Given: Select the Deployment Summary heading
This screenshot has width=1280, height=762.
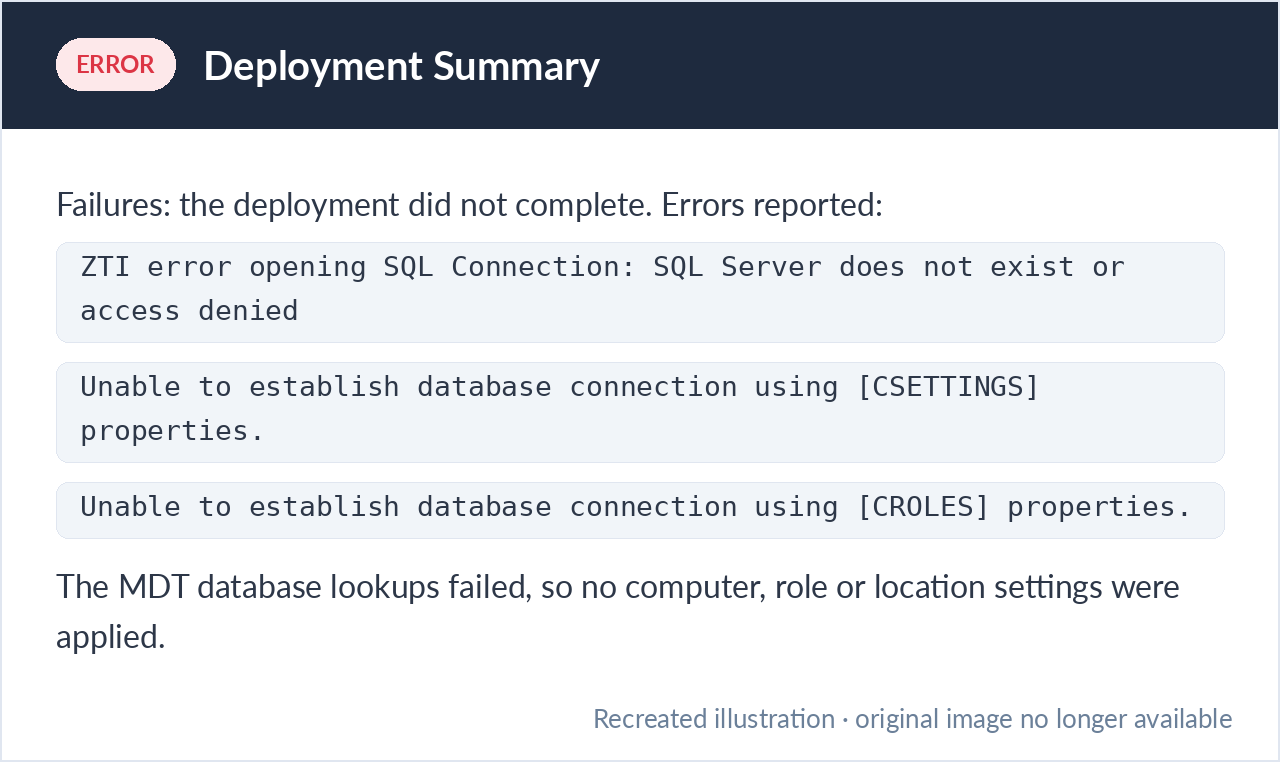Looking at the screenshot, I should pyautogui.click(x=401, y=66).
